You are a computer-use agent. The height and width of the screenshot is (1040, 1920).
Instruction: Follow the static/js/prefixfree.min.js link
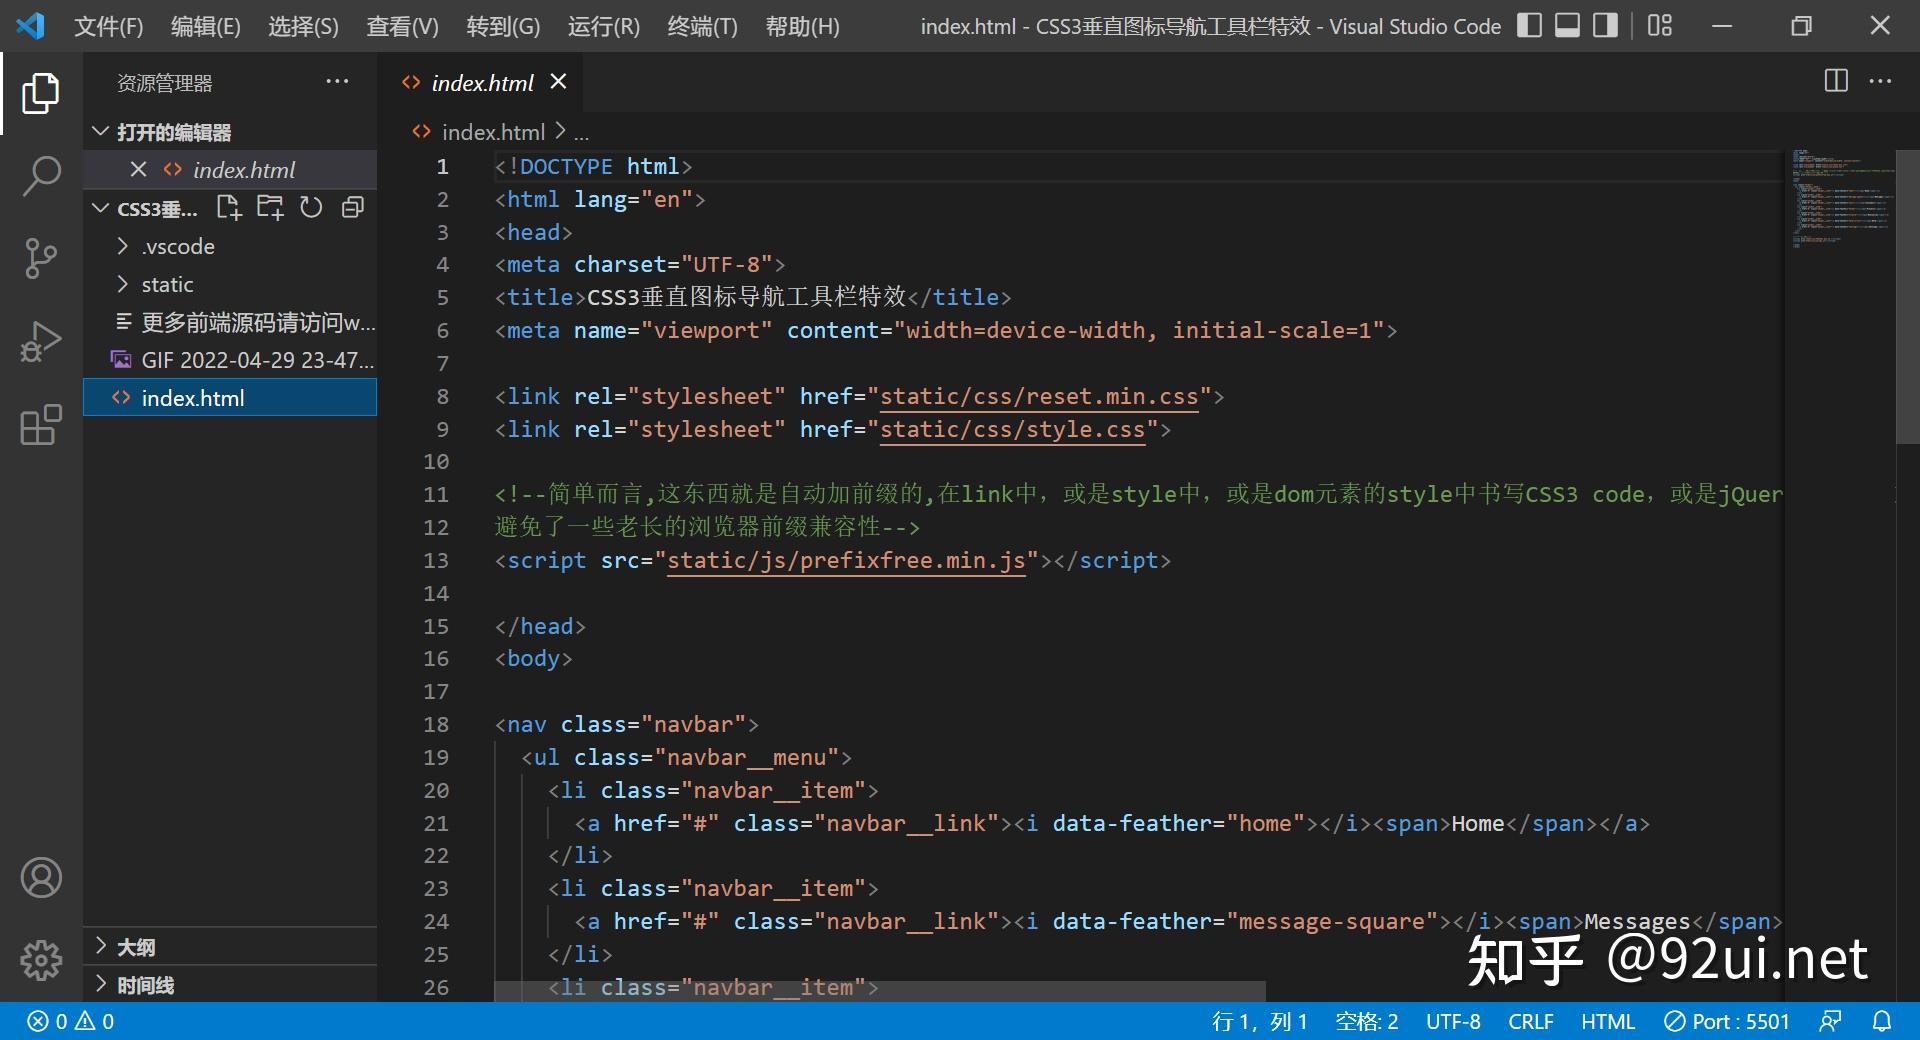pyautogui.click(x=846, y=561)
